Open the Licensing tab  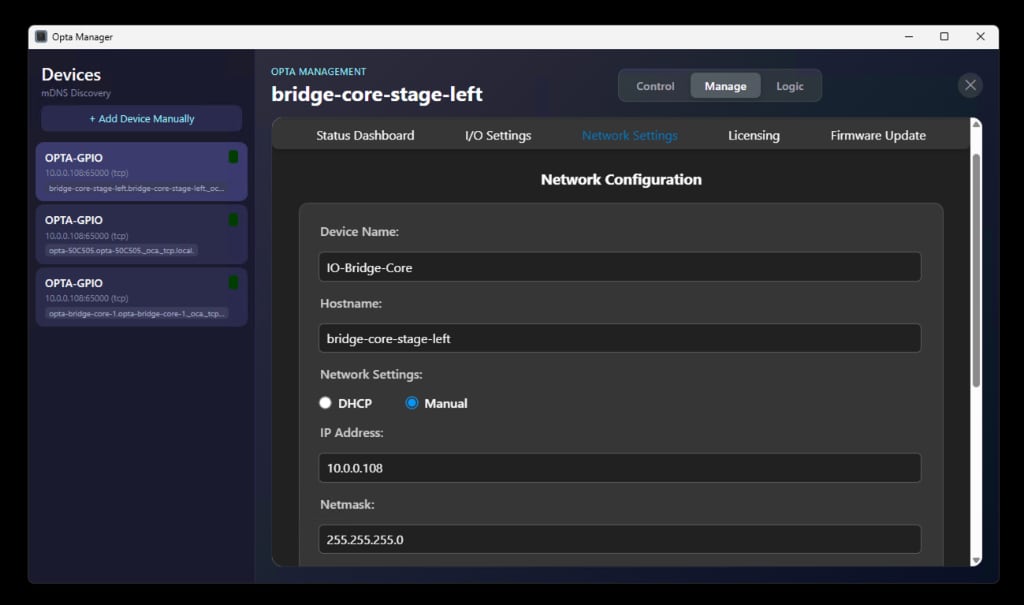(754, 135)
